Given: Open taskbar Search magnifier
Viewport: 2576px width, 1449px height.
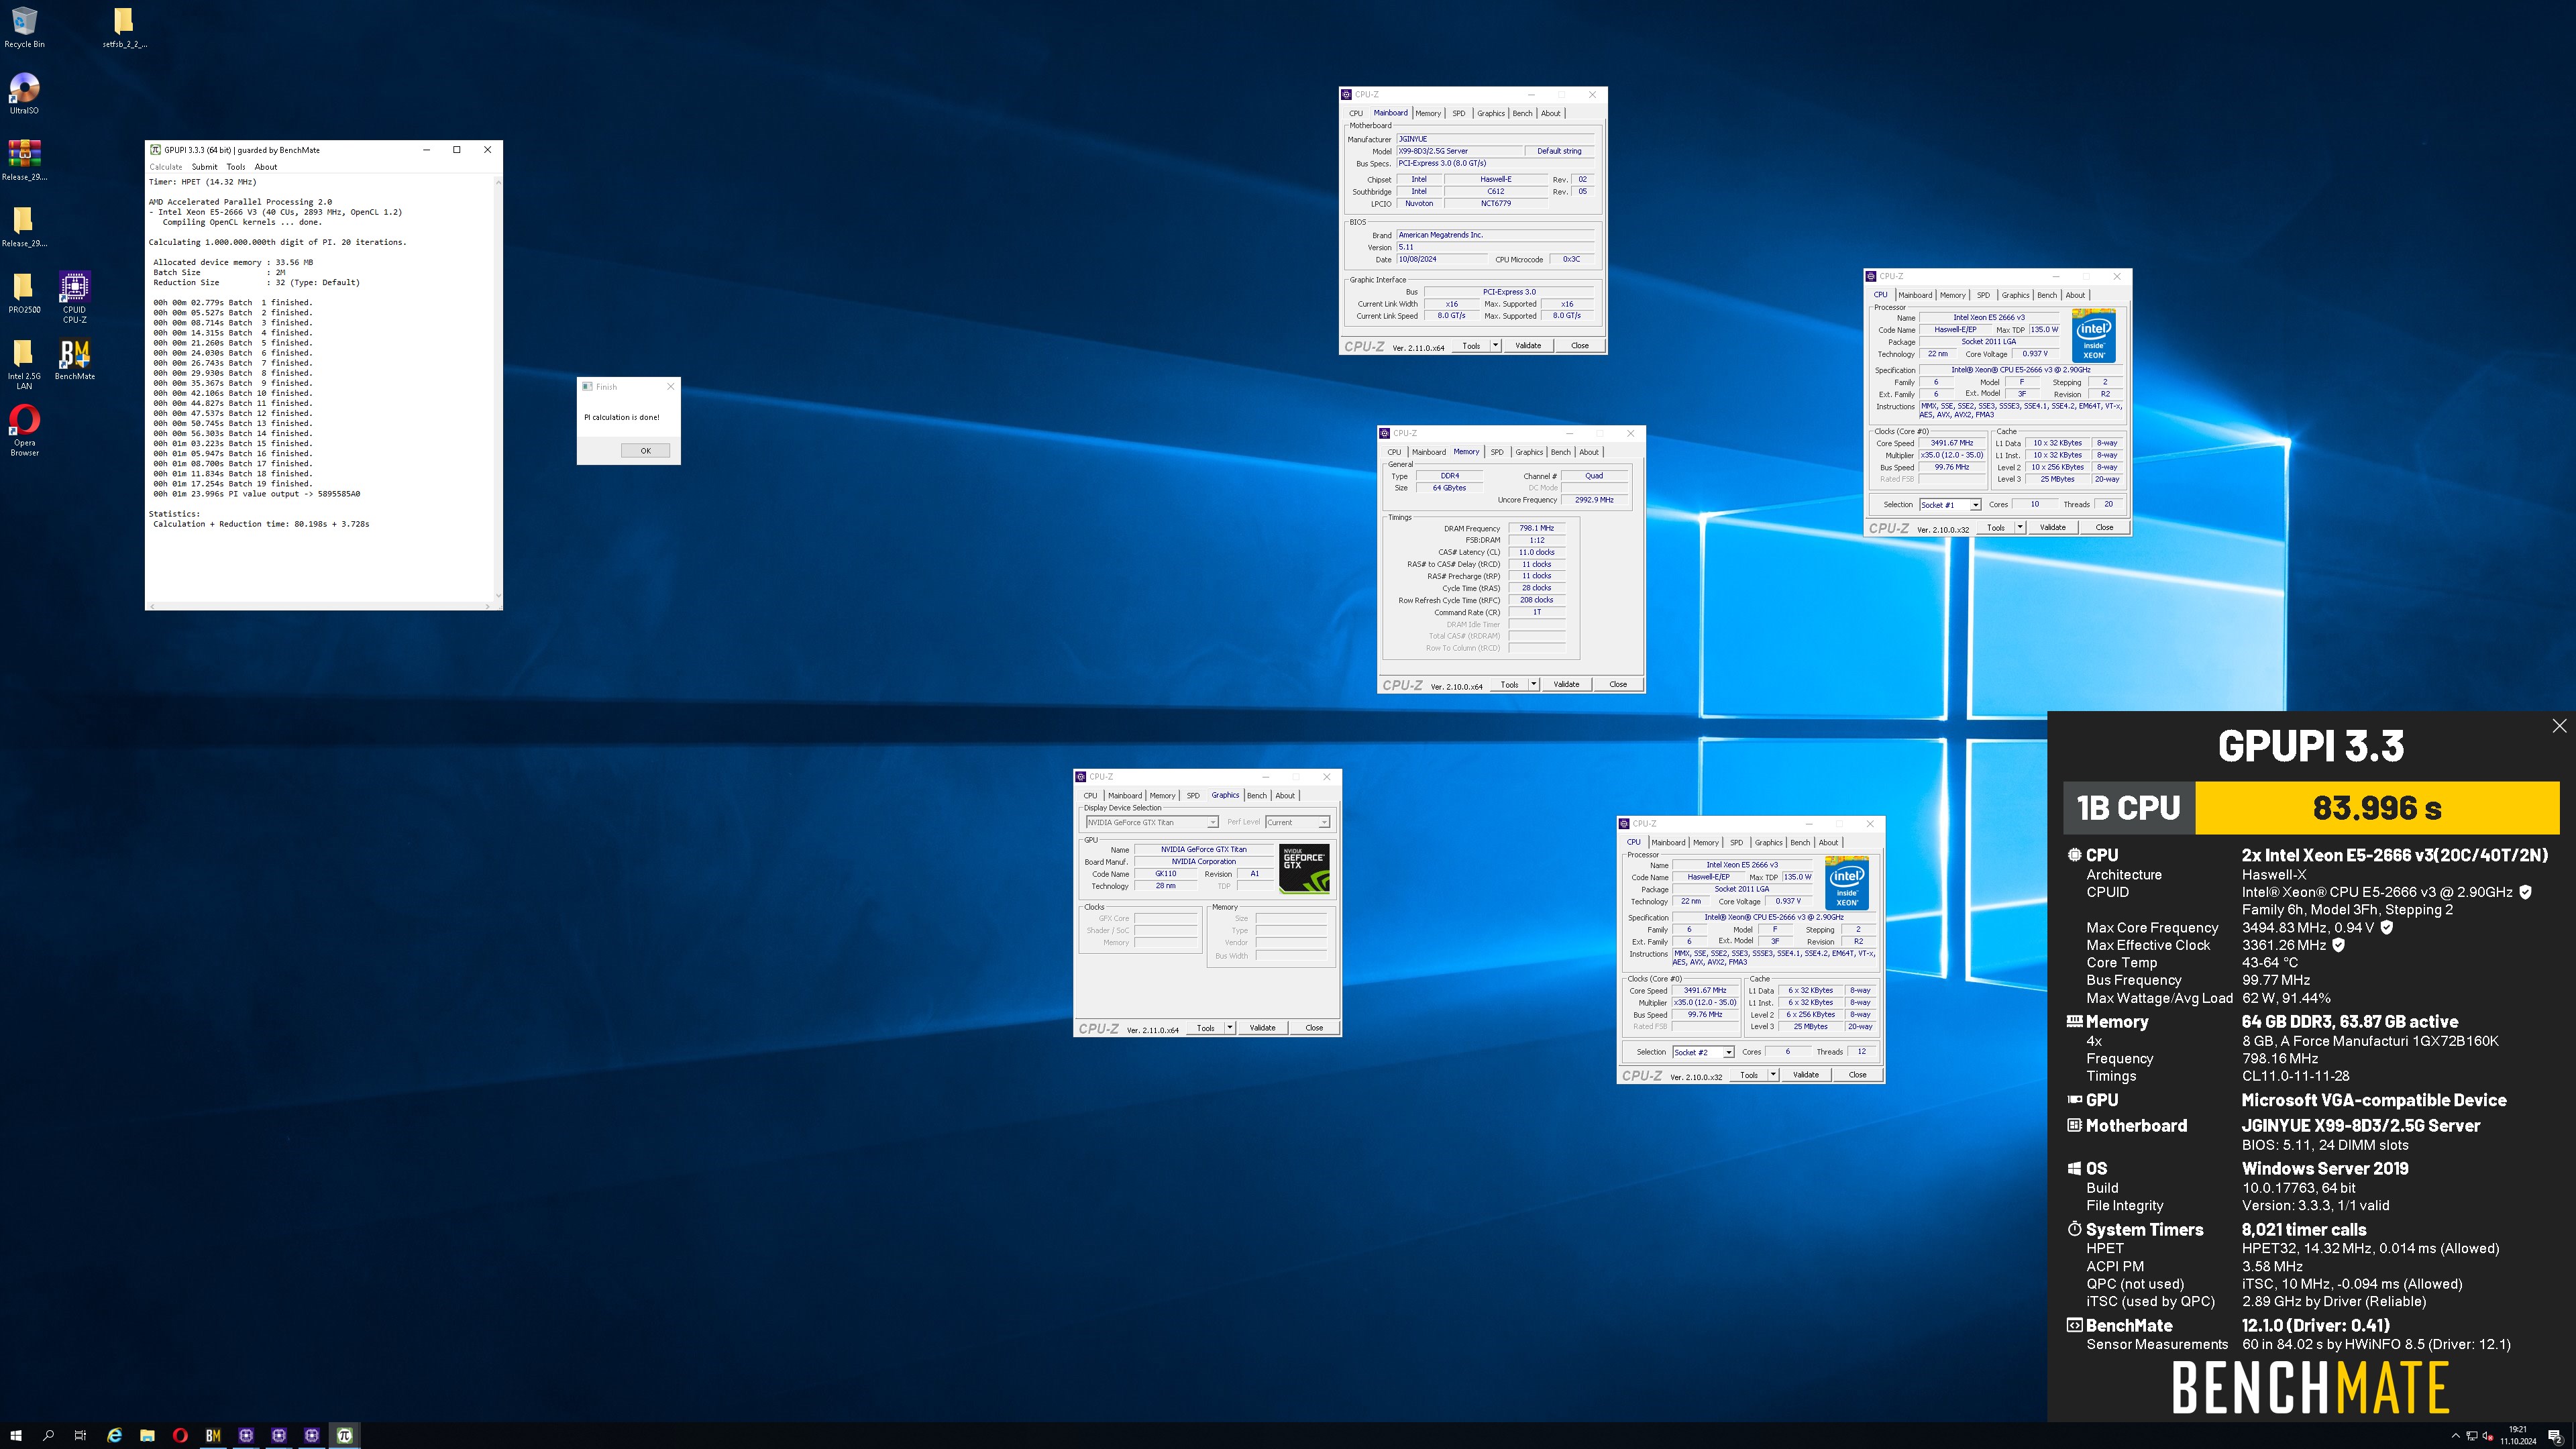Looking at the screenshot, I should tap(48, 1435).
